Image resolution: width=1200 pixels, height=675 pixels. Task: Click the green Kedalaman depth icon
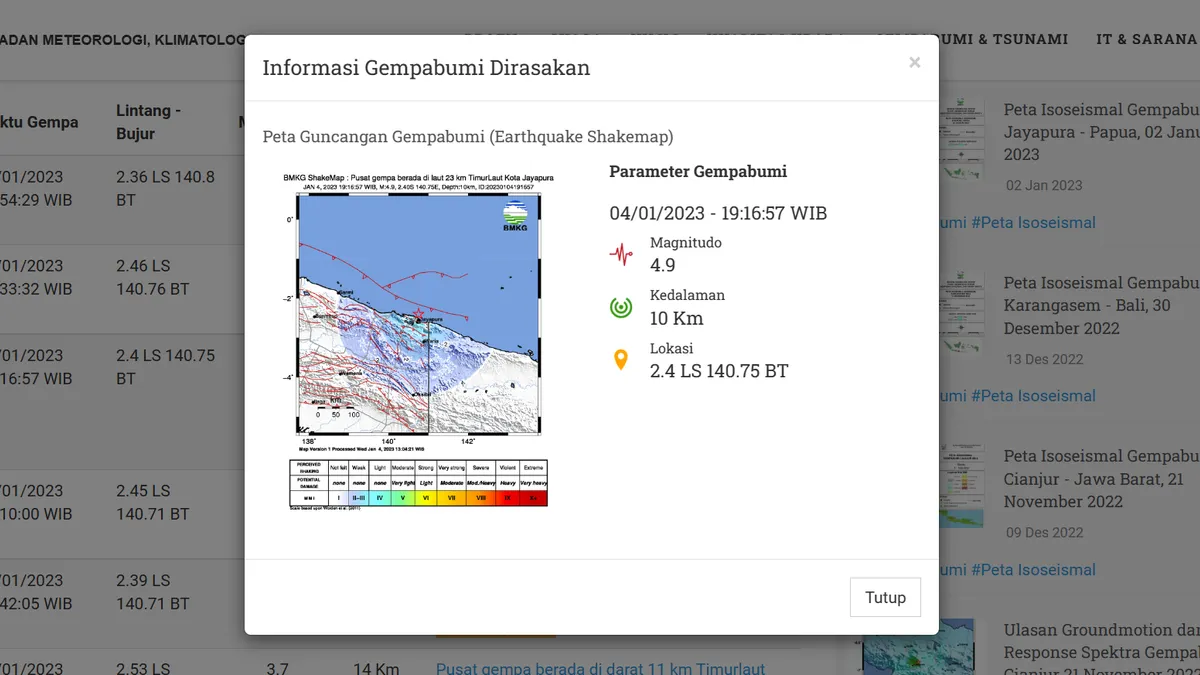(x=621, y=307)
